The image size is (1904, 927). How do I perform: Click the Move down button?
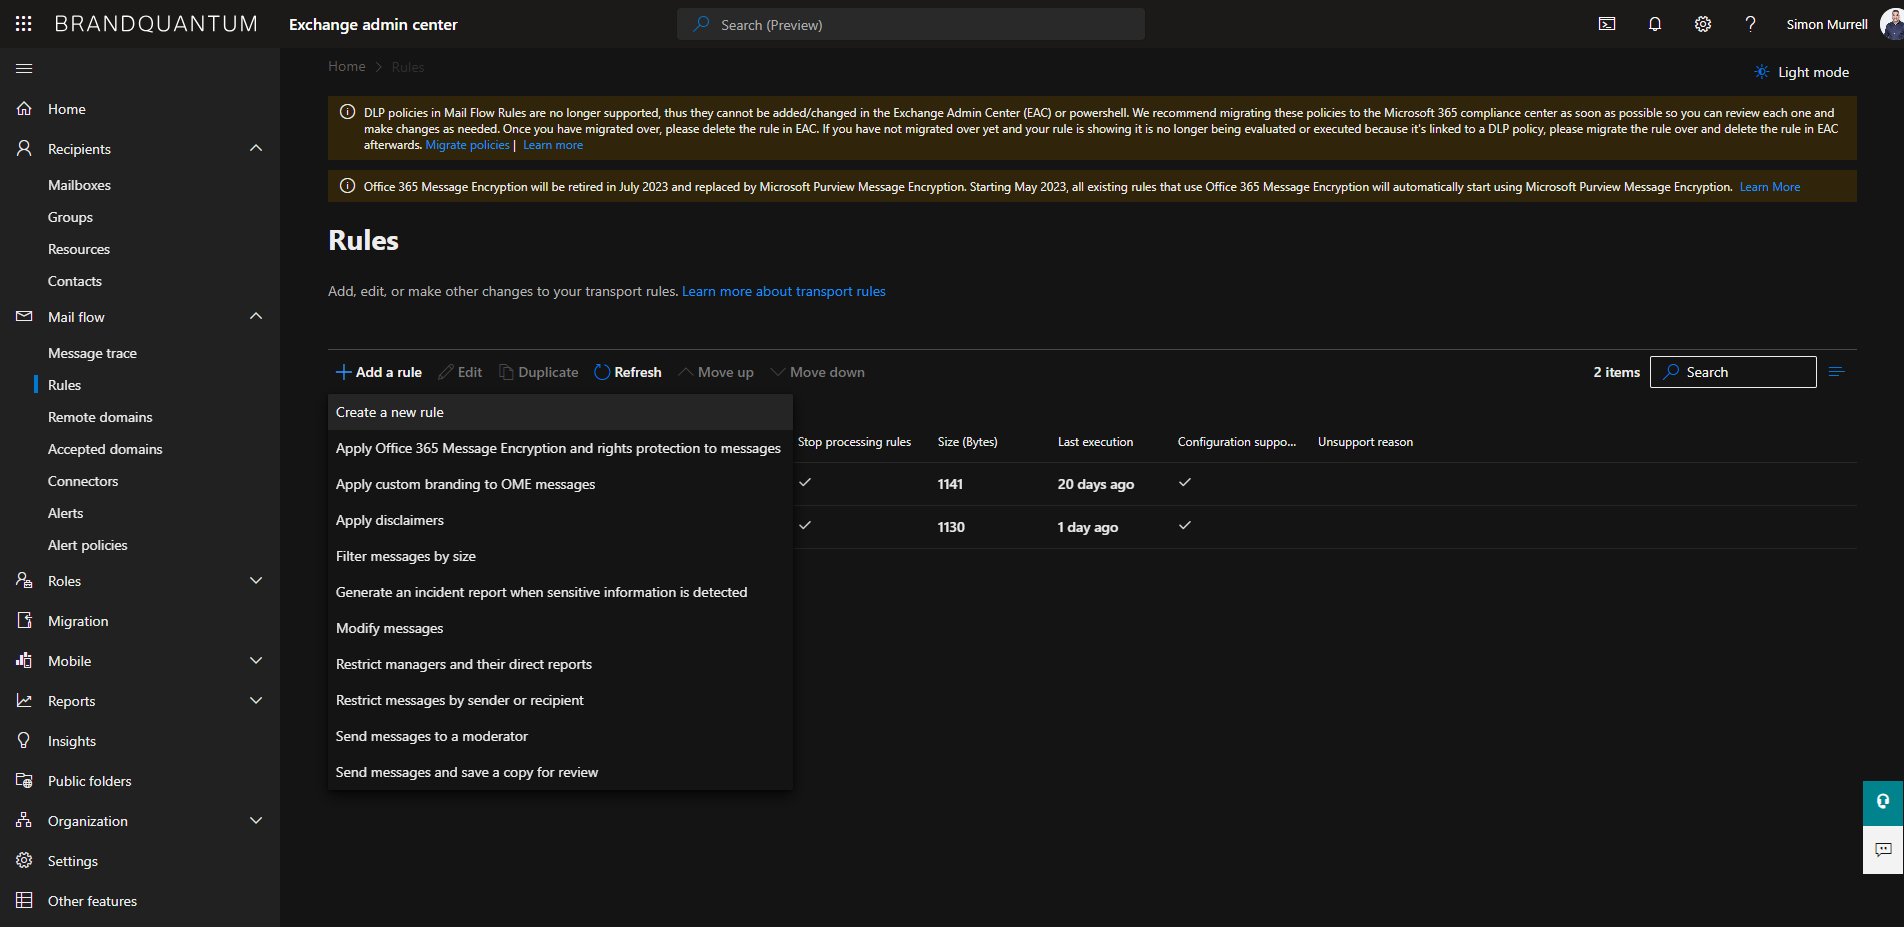coord(817,372)
